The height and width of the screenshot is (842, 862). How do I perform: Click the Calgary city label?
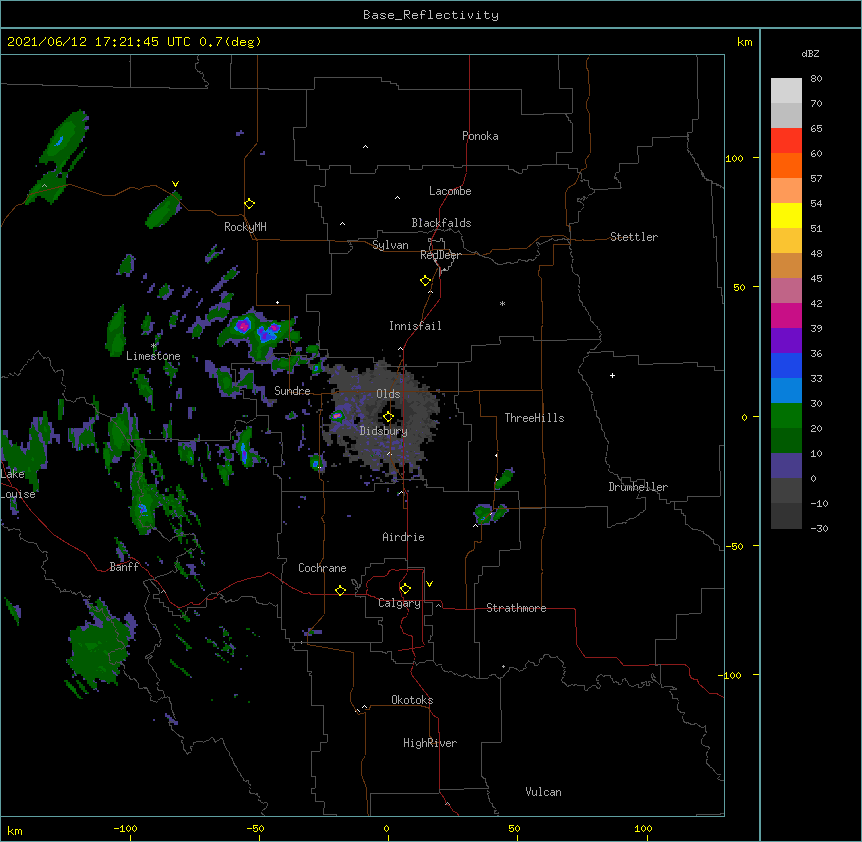click(399, 603)
